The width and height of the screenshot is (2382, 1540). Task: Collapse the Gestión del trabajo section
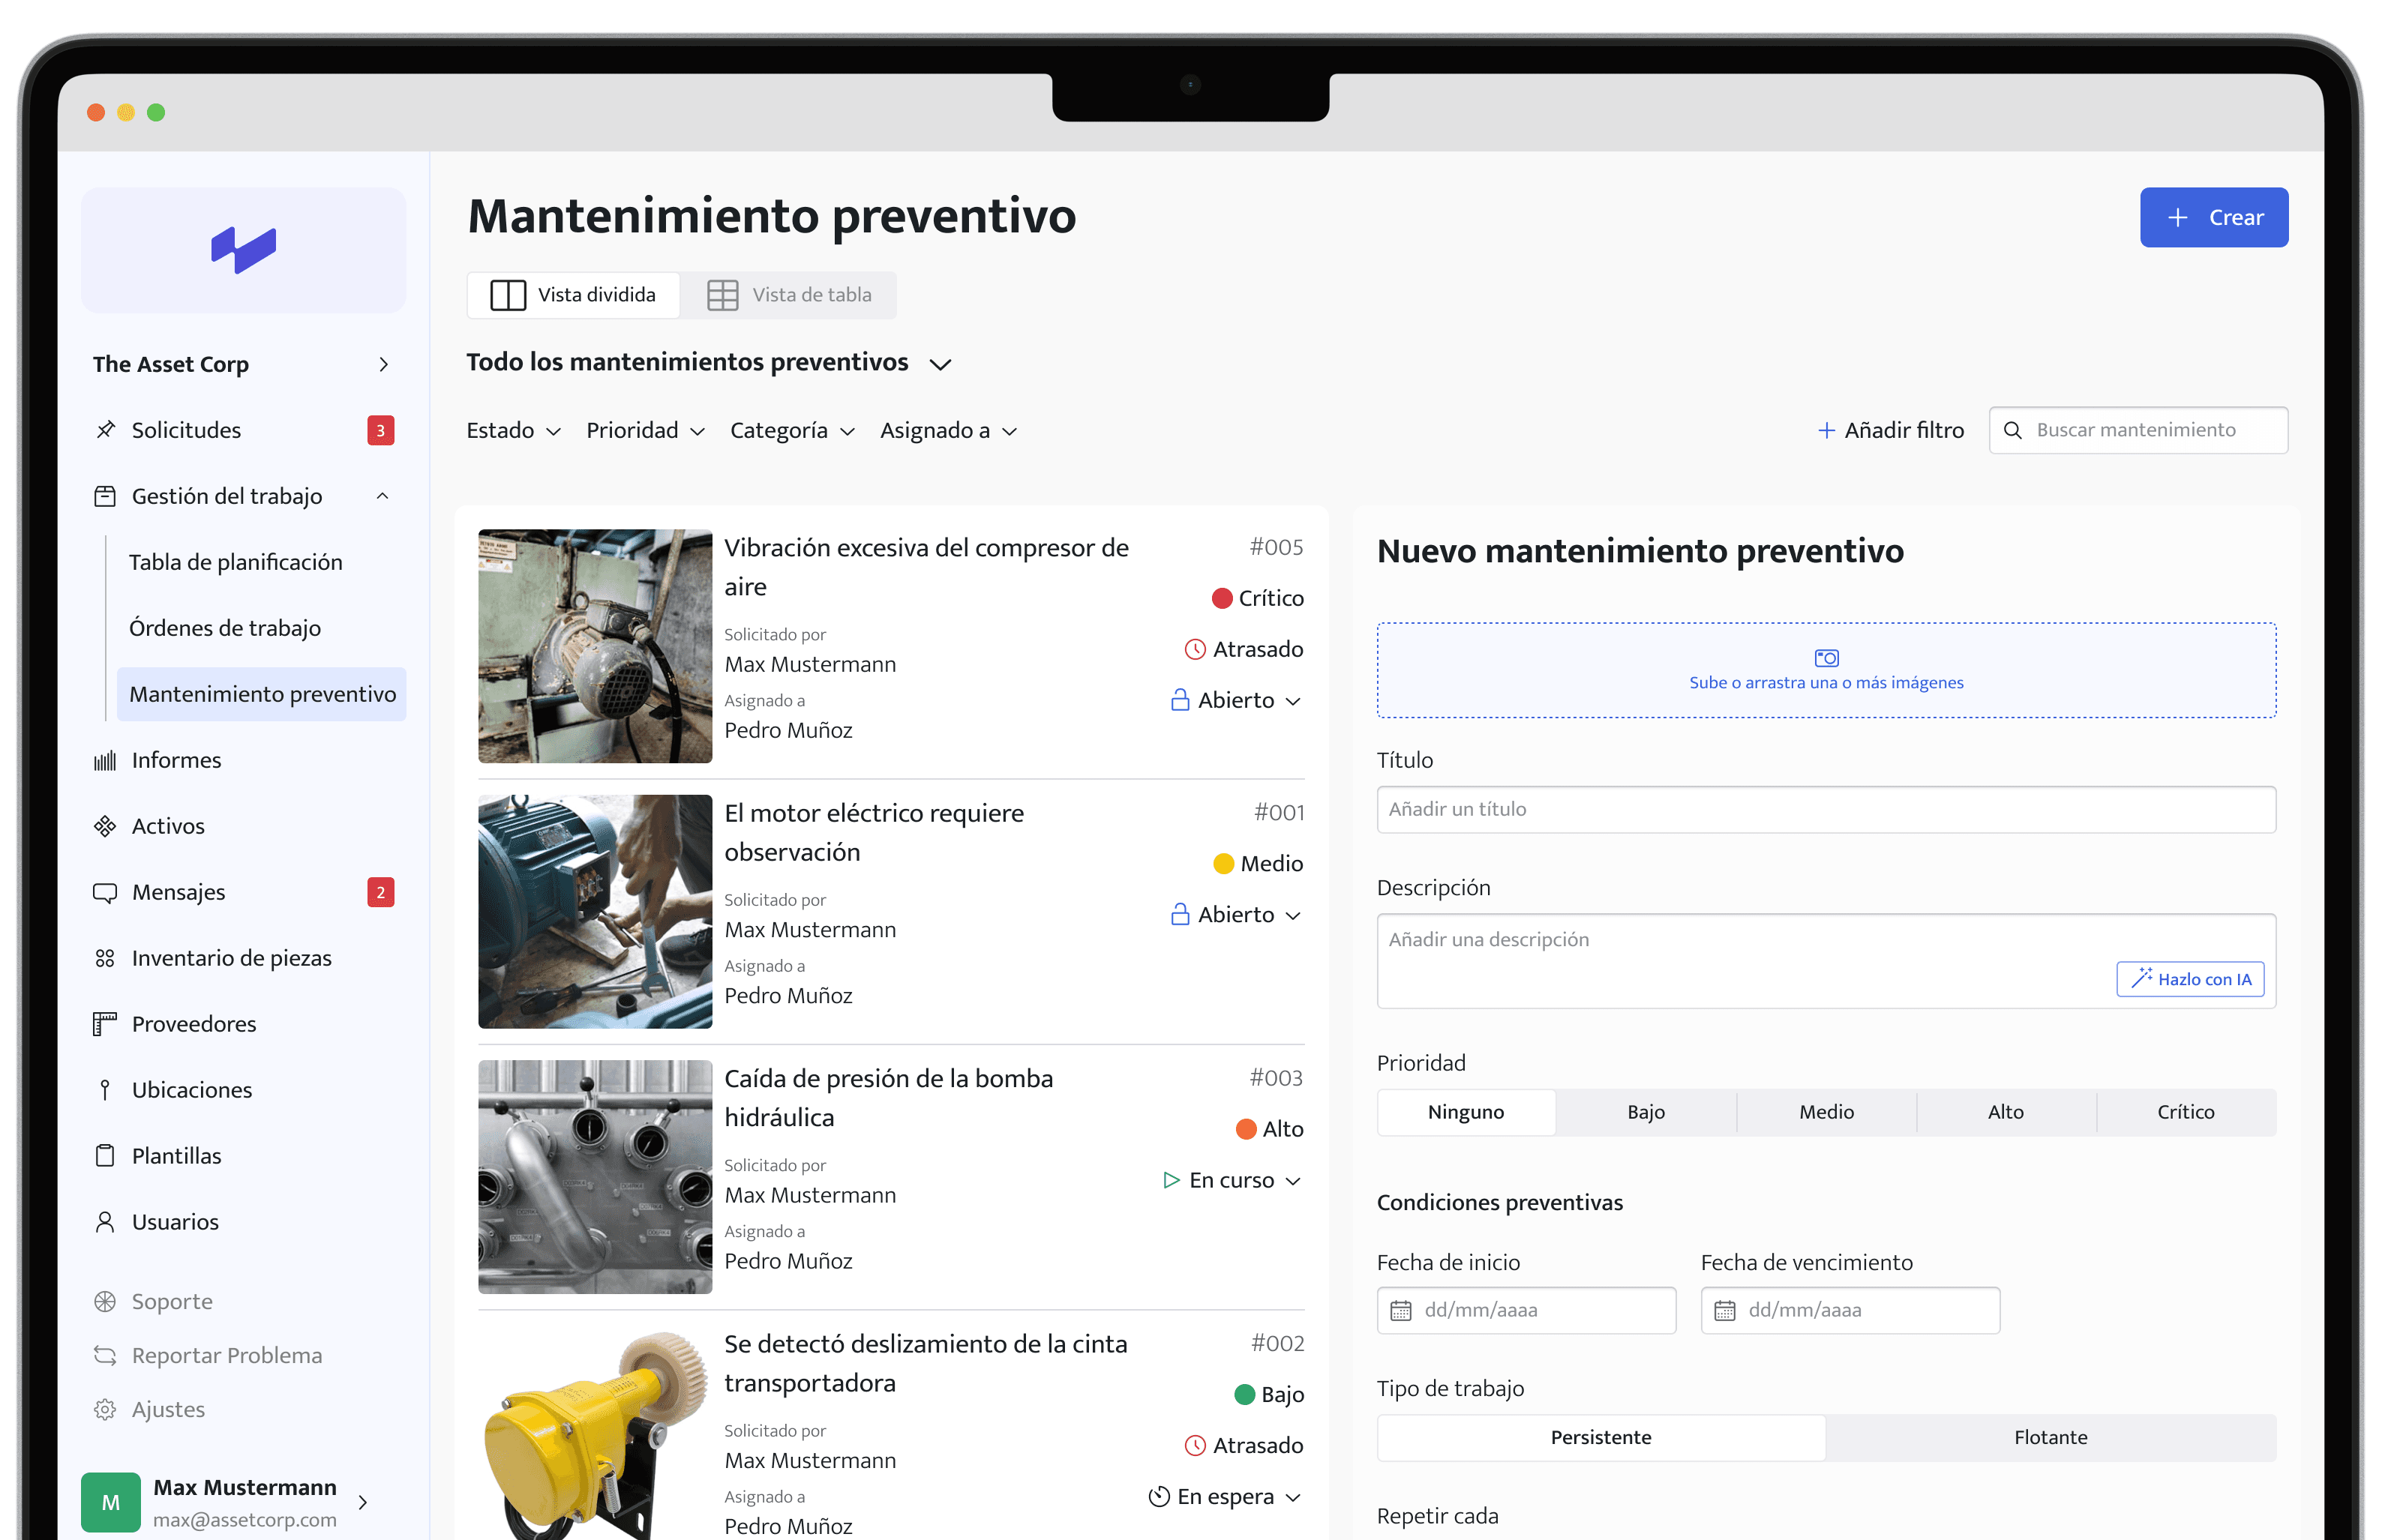(x=382, y=496)
